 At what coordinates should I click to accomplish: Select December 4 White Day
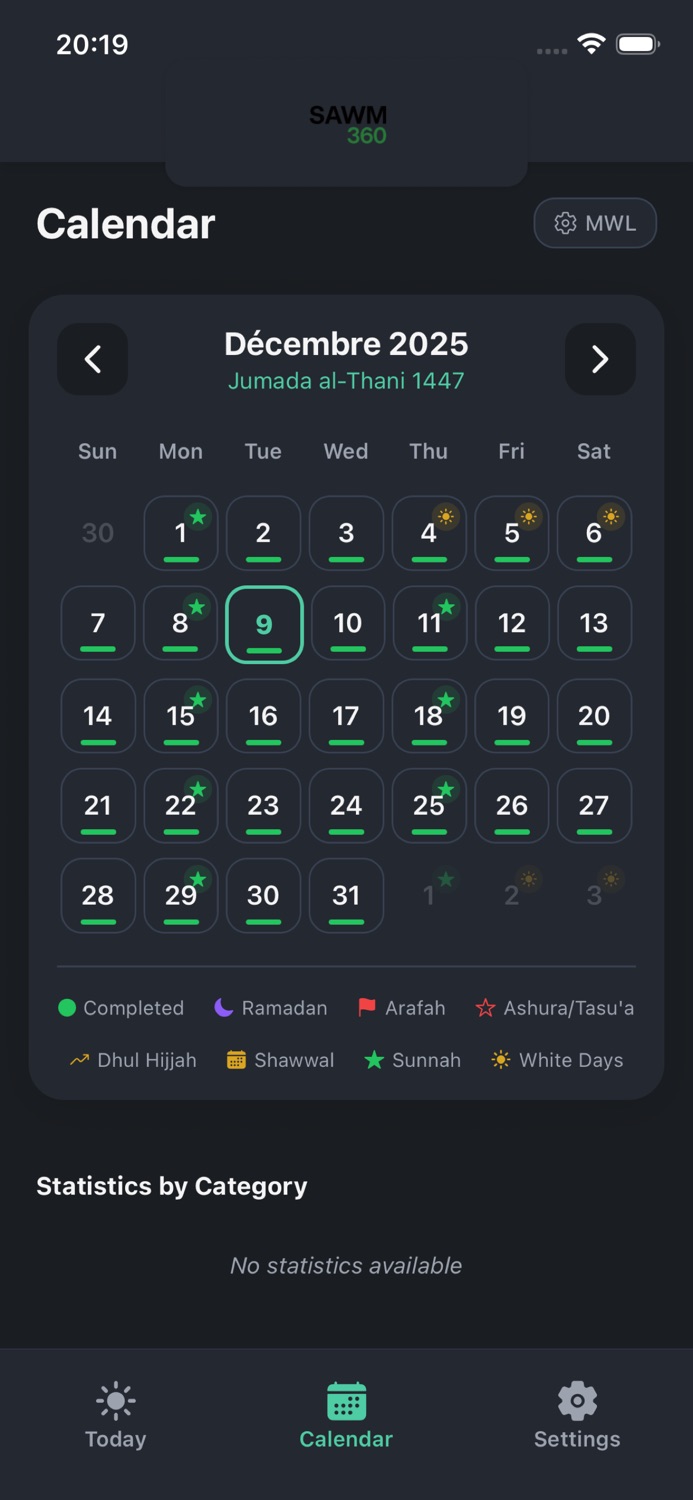429,533
